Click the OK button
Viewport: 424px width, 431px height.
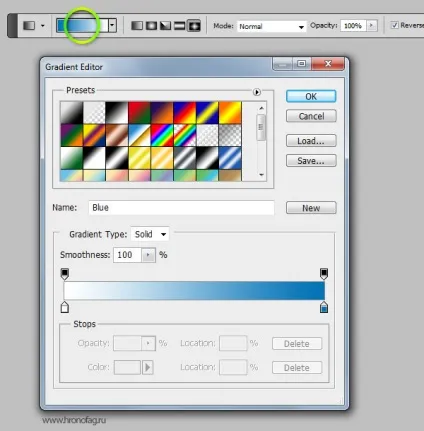[x=311, y=96]
